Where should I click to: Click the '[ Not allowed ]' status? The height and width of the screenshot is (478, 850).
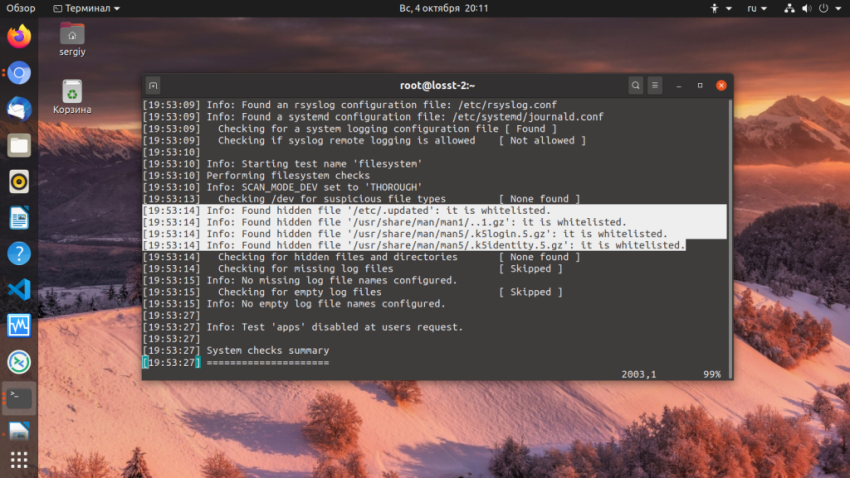pos(542,140)
